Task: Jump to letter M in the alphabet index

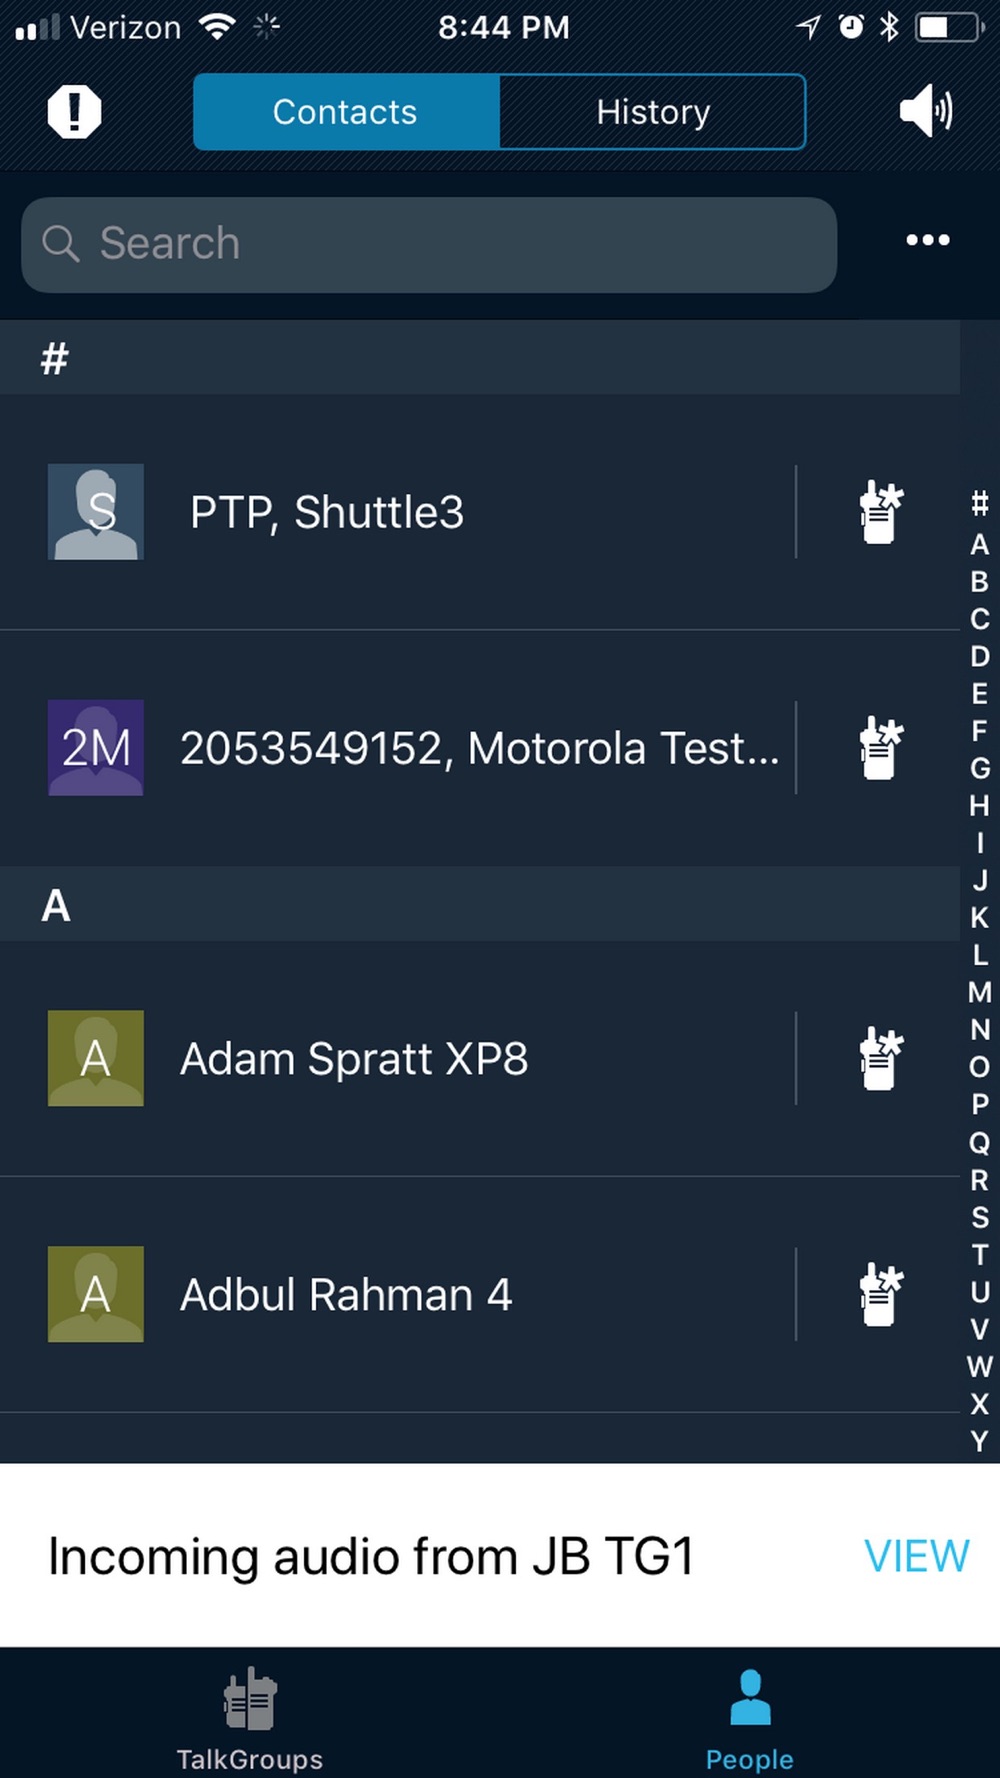Action: click(x=980, y=992)
